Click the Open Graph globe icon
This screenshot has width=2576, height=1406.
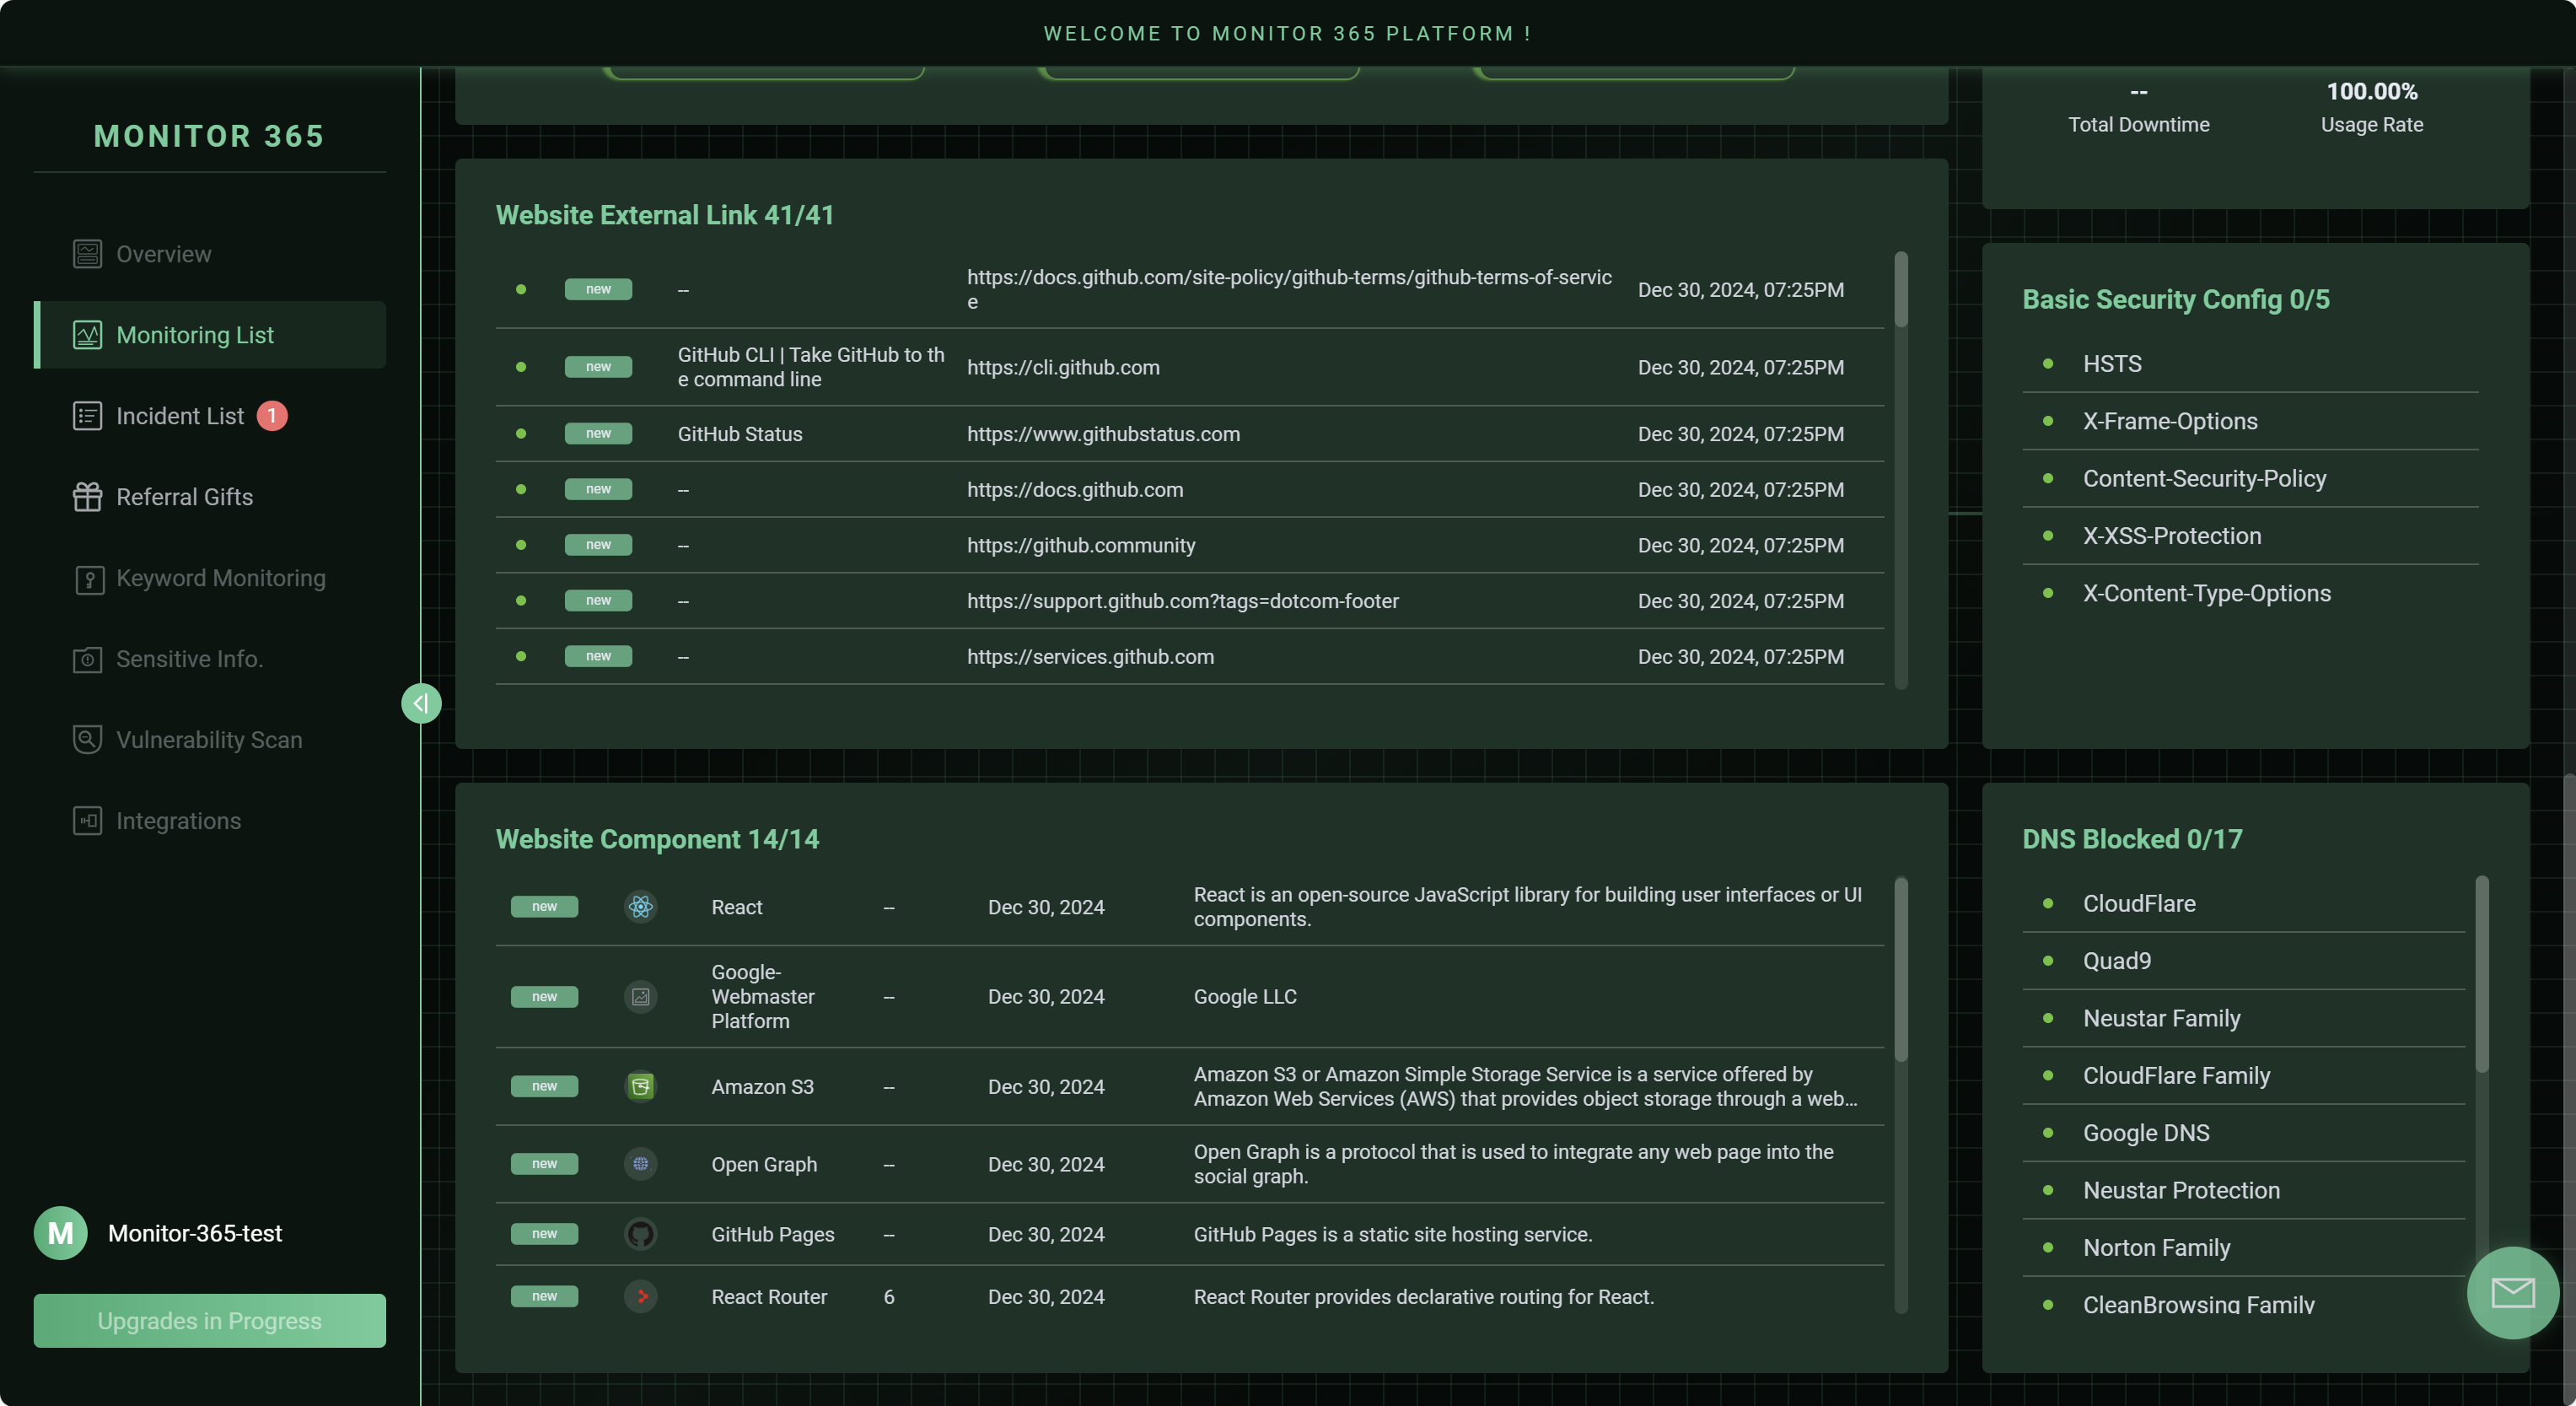(640, 1164)
